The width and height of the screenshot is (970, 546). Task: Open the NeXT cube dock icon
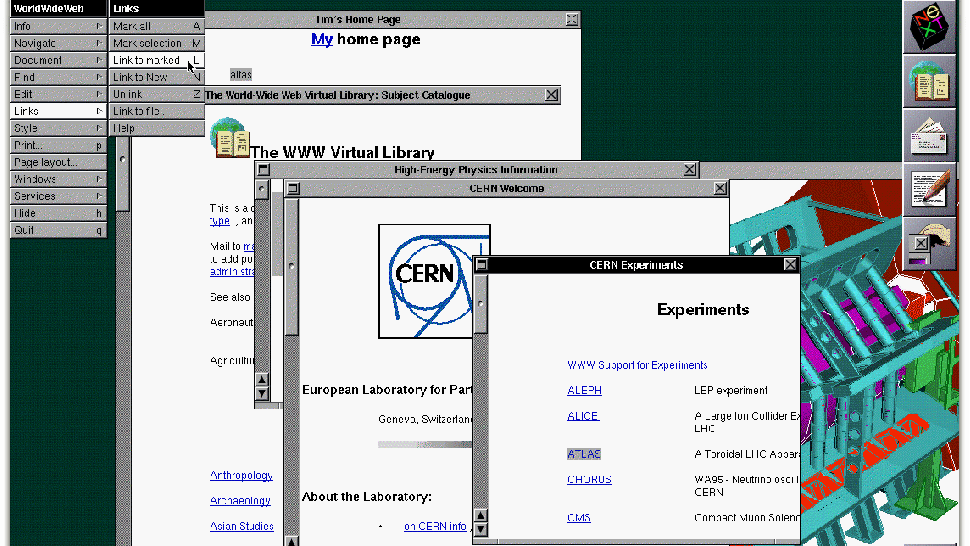[x=929, y=27]
